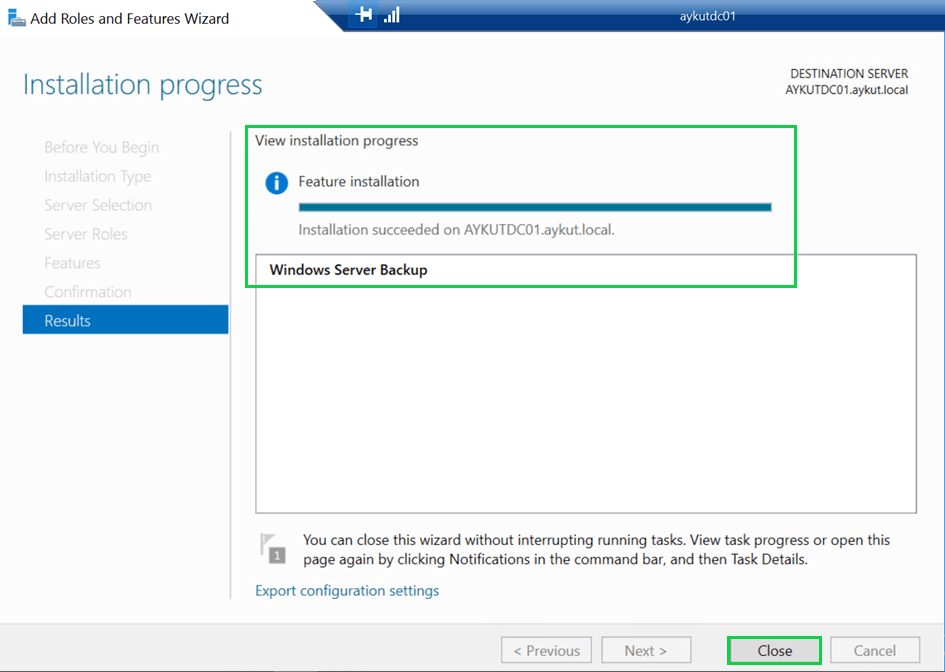
Task: Open the Installation Type step
Action: pos(97,176)
